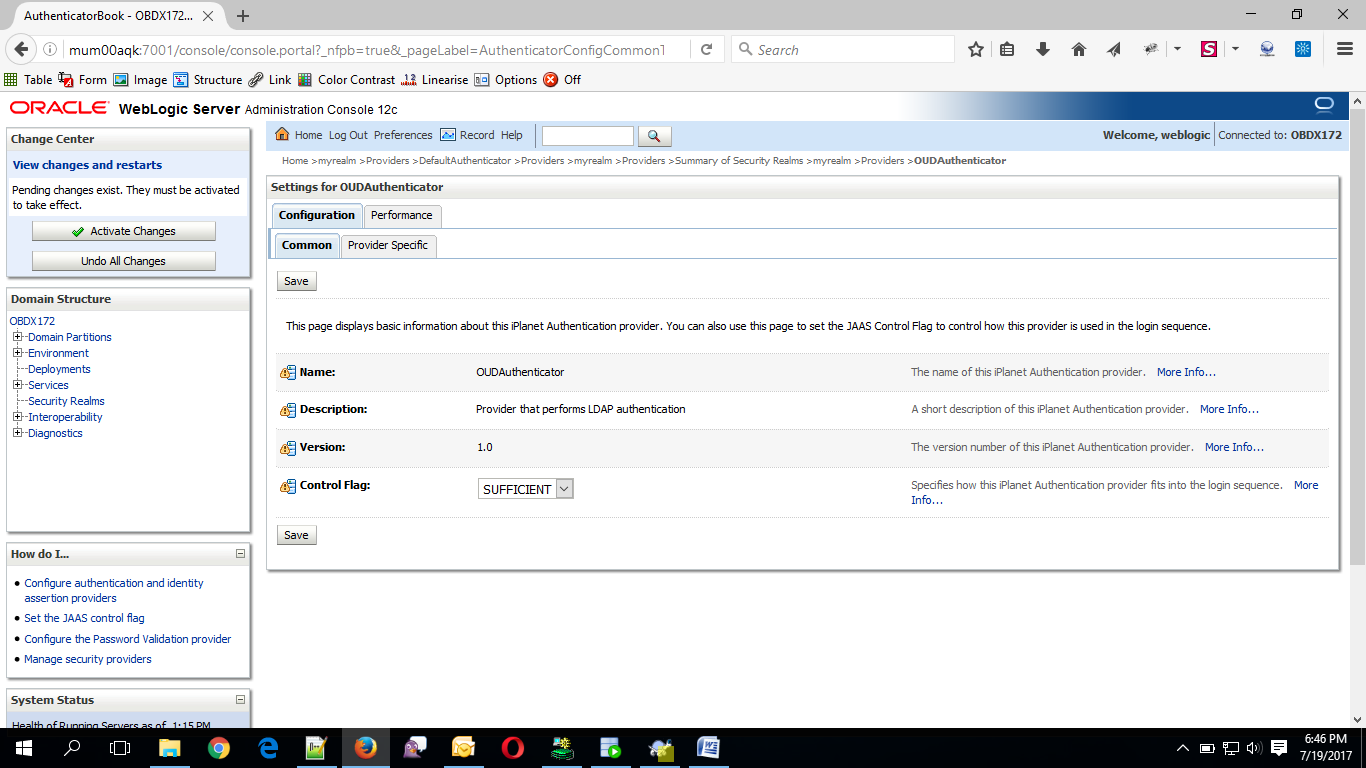Click the green check on Activate Changes
The height and width of the screenshot is (768, 1366).
78,231
